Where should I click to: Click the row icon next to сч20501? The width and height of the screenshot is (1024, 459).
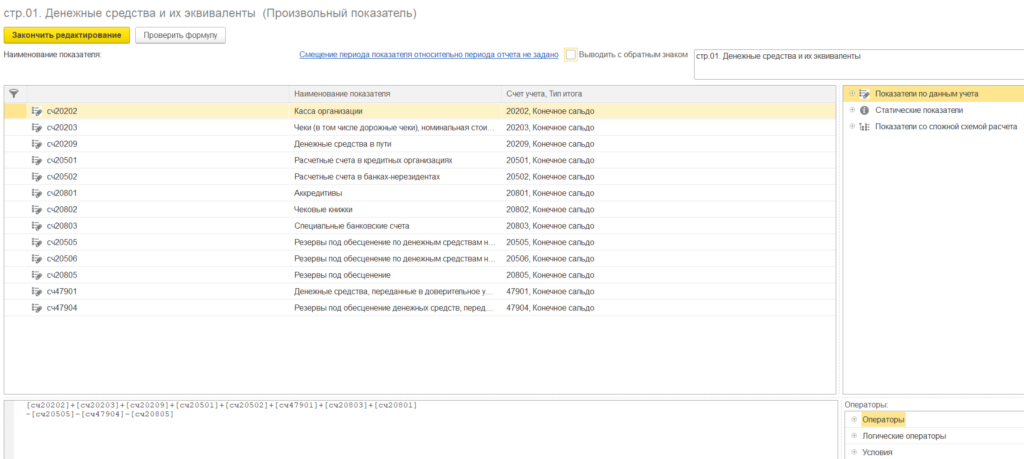pyautogui.click(x=37, y=160)
